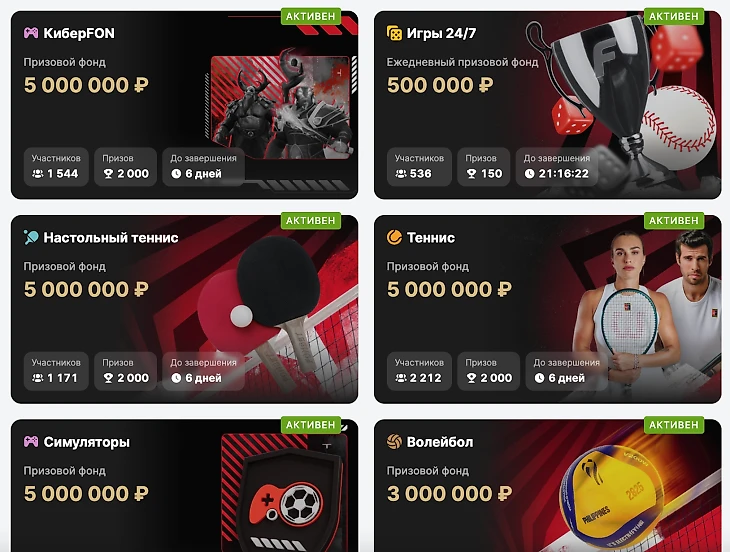Click the dice icon beside Игры 24/7
Viewport: 730px width, 552px height.
point(394,33)
